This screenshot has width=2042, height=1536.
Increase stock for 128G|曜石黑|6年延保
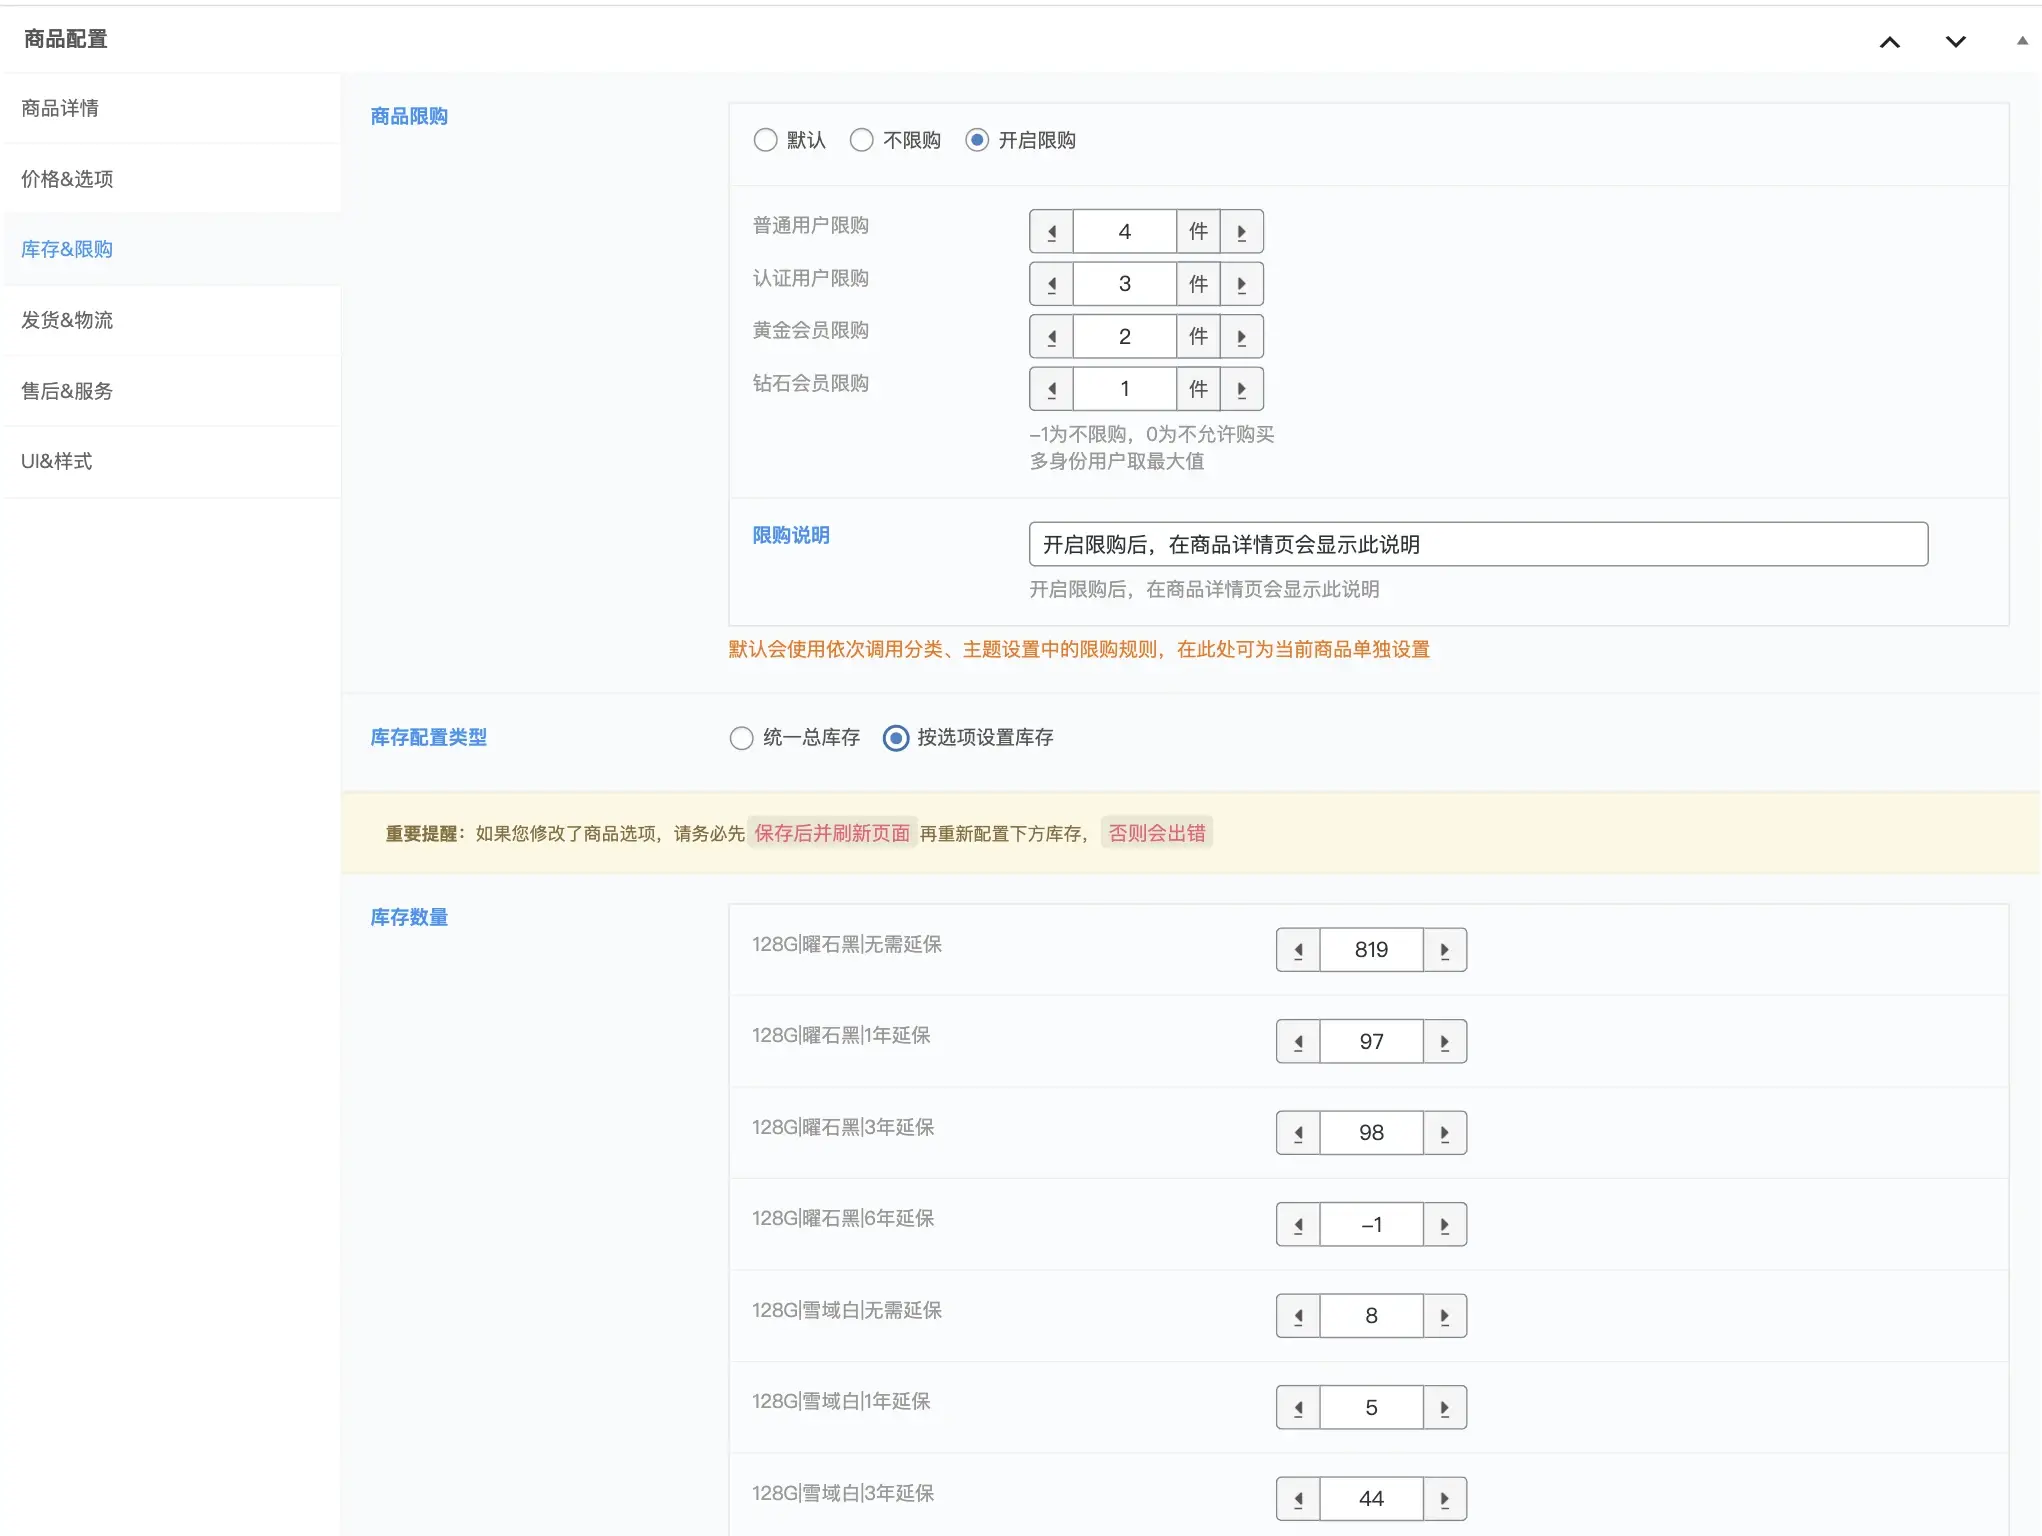tap(1444, 1225)
